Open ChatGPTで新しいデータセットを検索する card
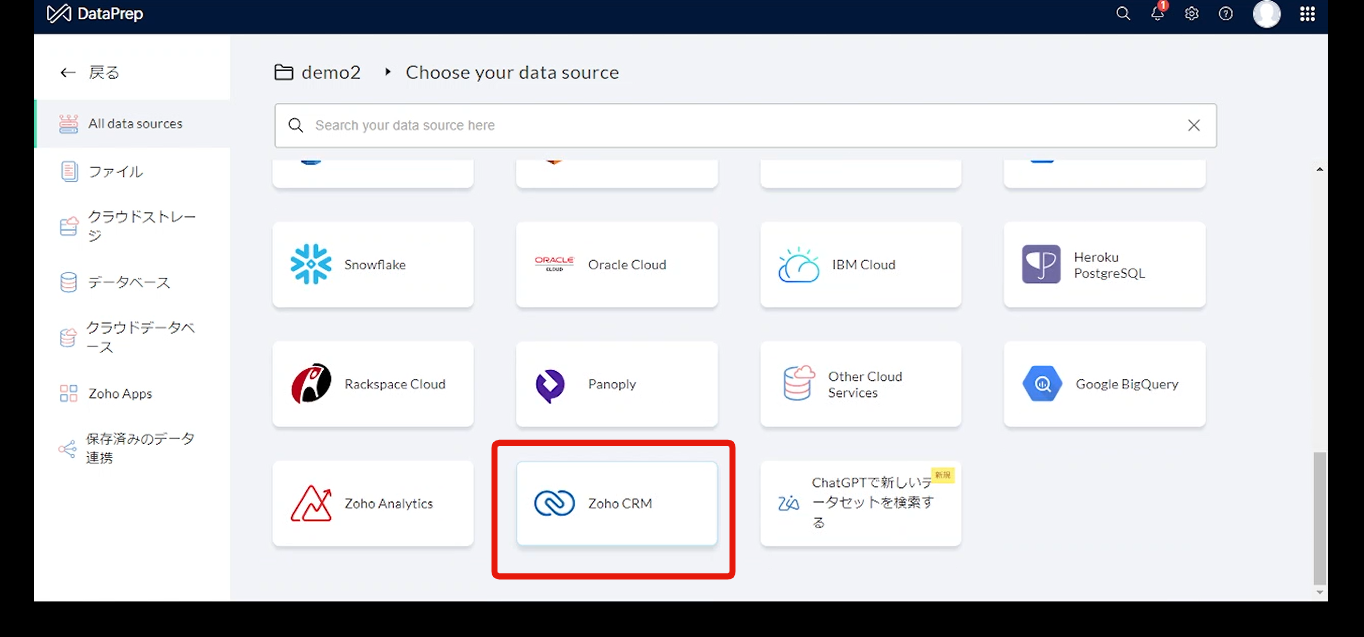This screenshot has width=1364, height=637. pos(861,503)
